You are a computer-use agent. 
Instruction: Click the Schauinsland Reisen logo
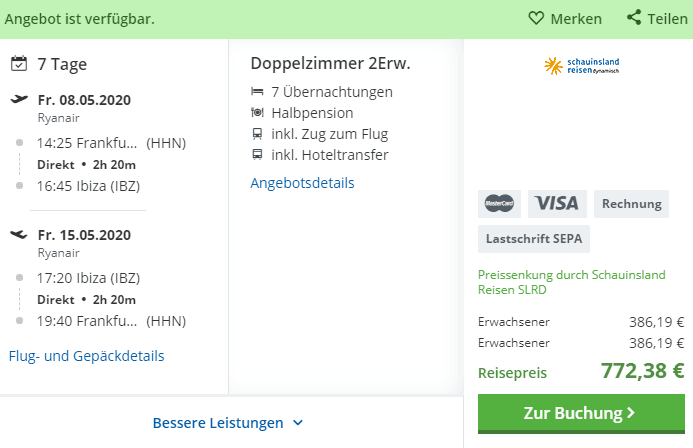pyautogui.click(x=579, y=67)
